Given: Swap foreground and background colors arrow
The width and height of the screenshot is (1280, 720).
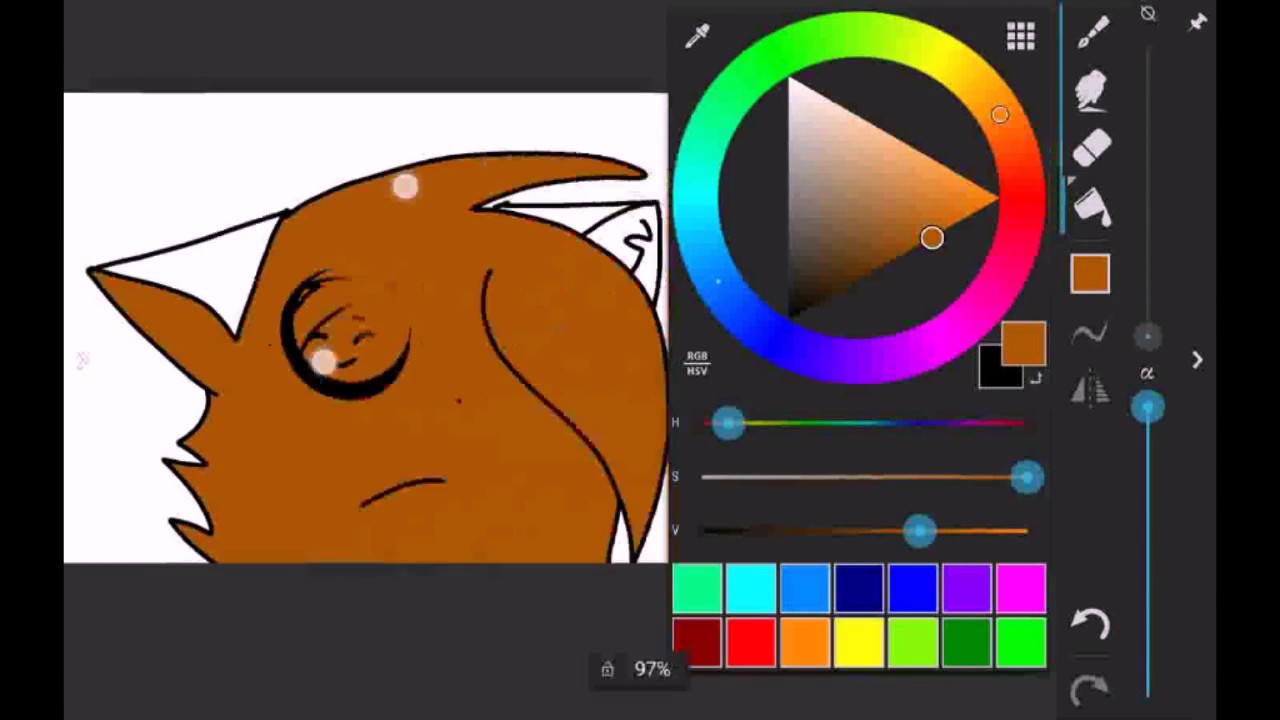Looking at the screenshot, I should pyautogui.click(x=1036, y=378).
